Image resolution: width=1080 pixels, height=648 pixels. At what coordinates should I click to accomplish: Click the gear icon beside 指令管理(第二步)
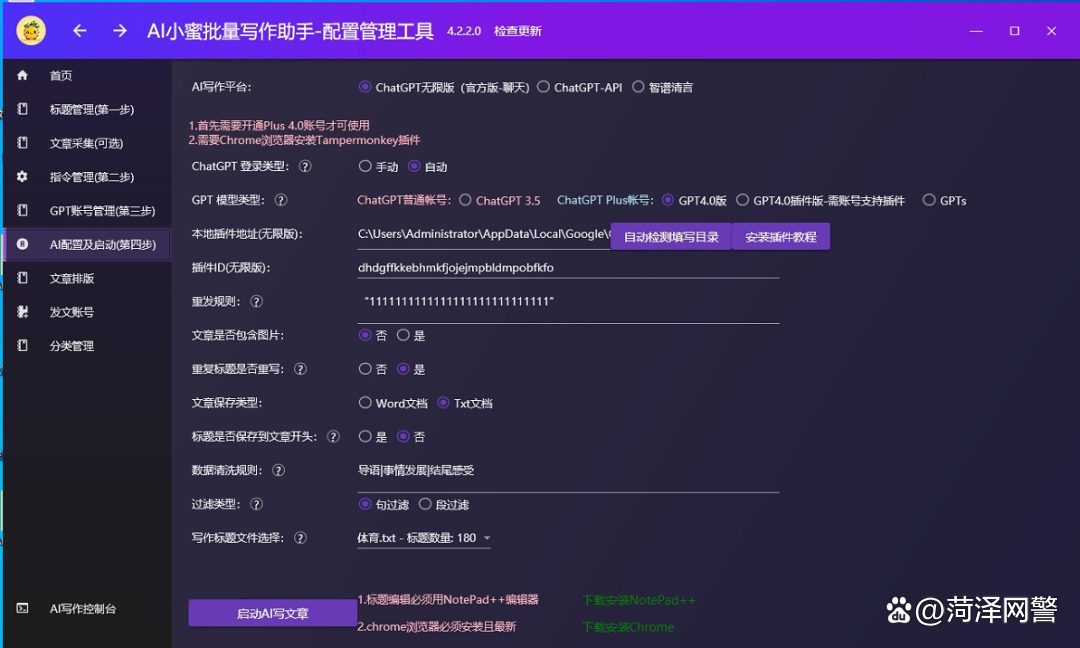23,176
